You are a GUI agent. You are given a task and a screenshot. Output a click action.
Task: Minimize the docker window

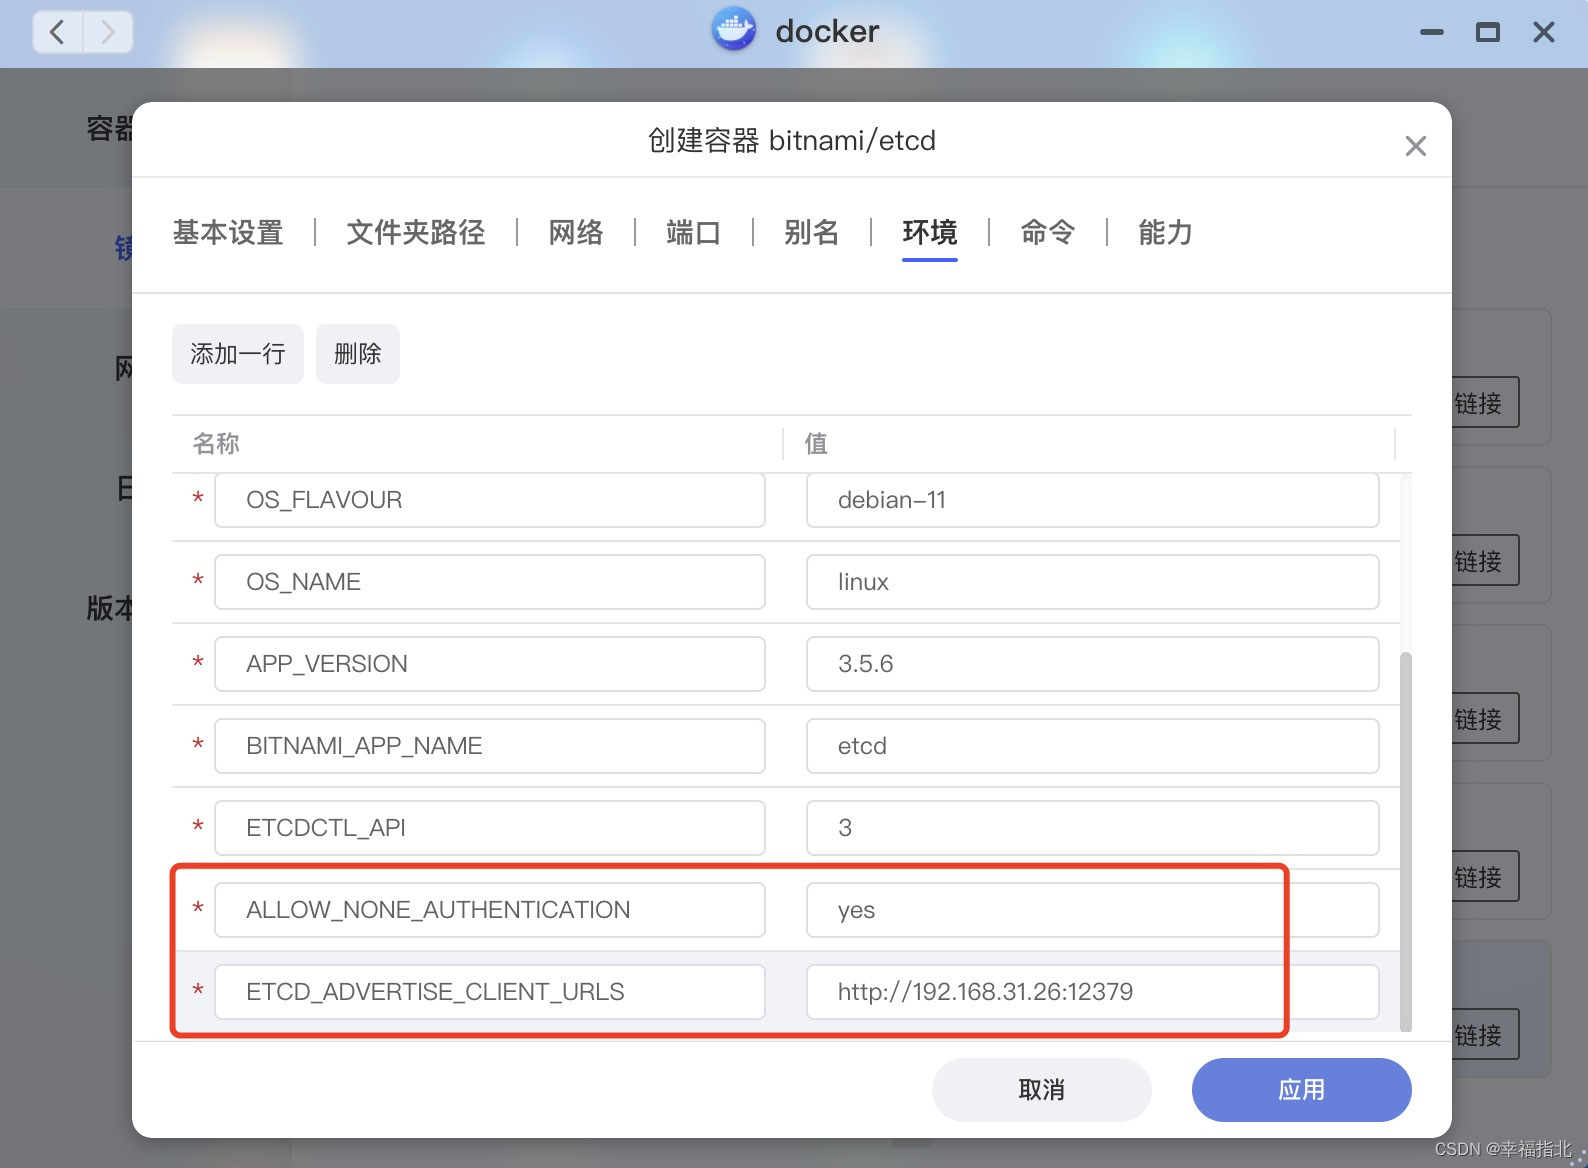1431,32
